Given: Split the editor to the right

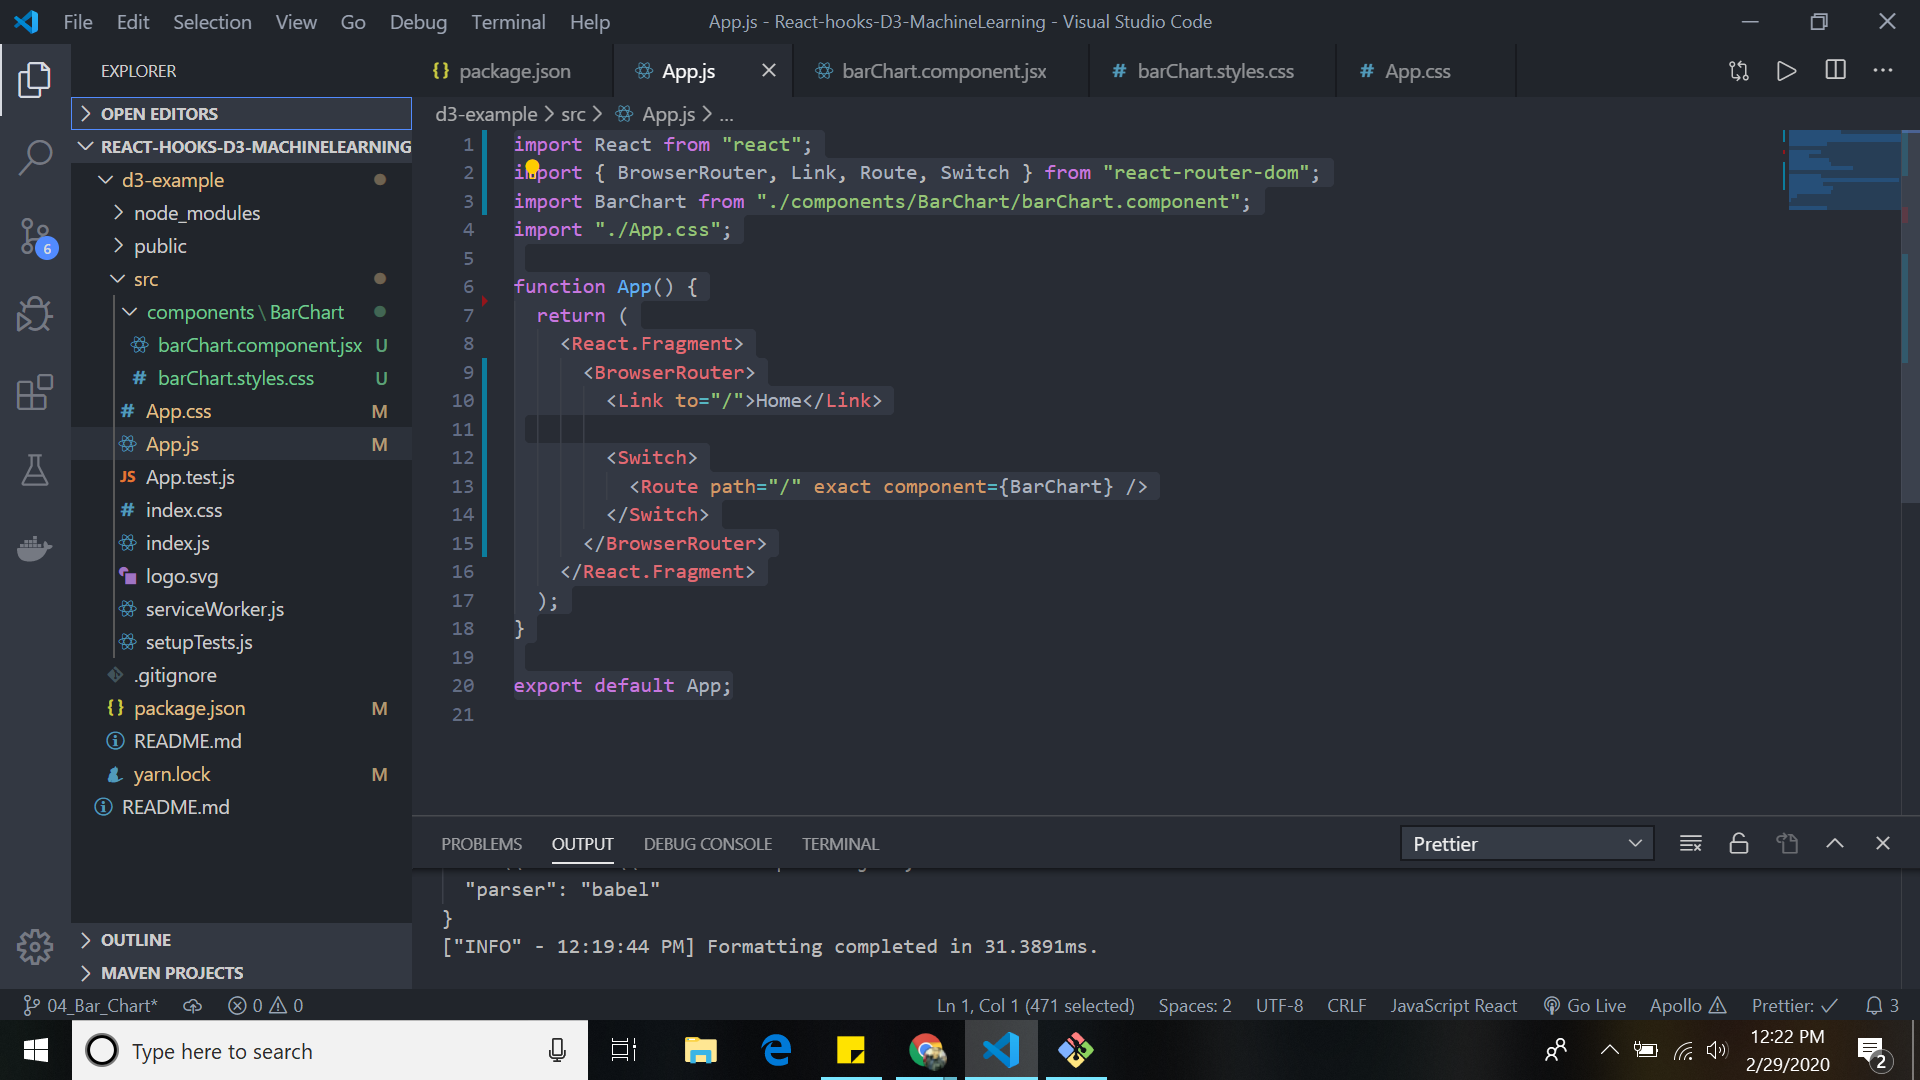Looking at the screenshot, I should [1835, 70].
